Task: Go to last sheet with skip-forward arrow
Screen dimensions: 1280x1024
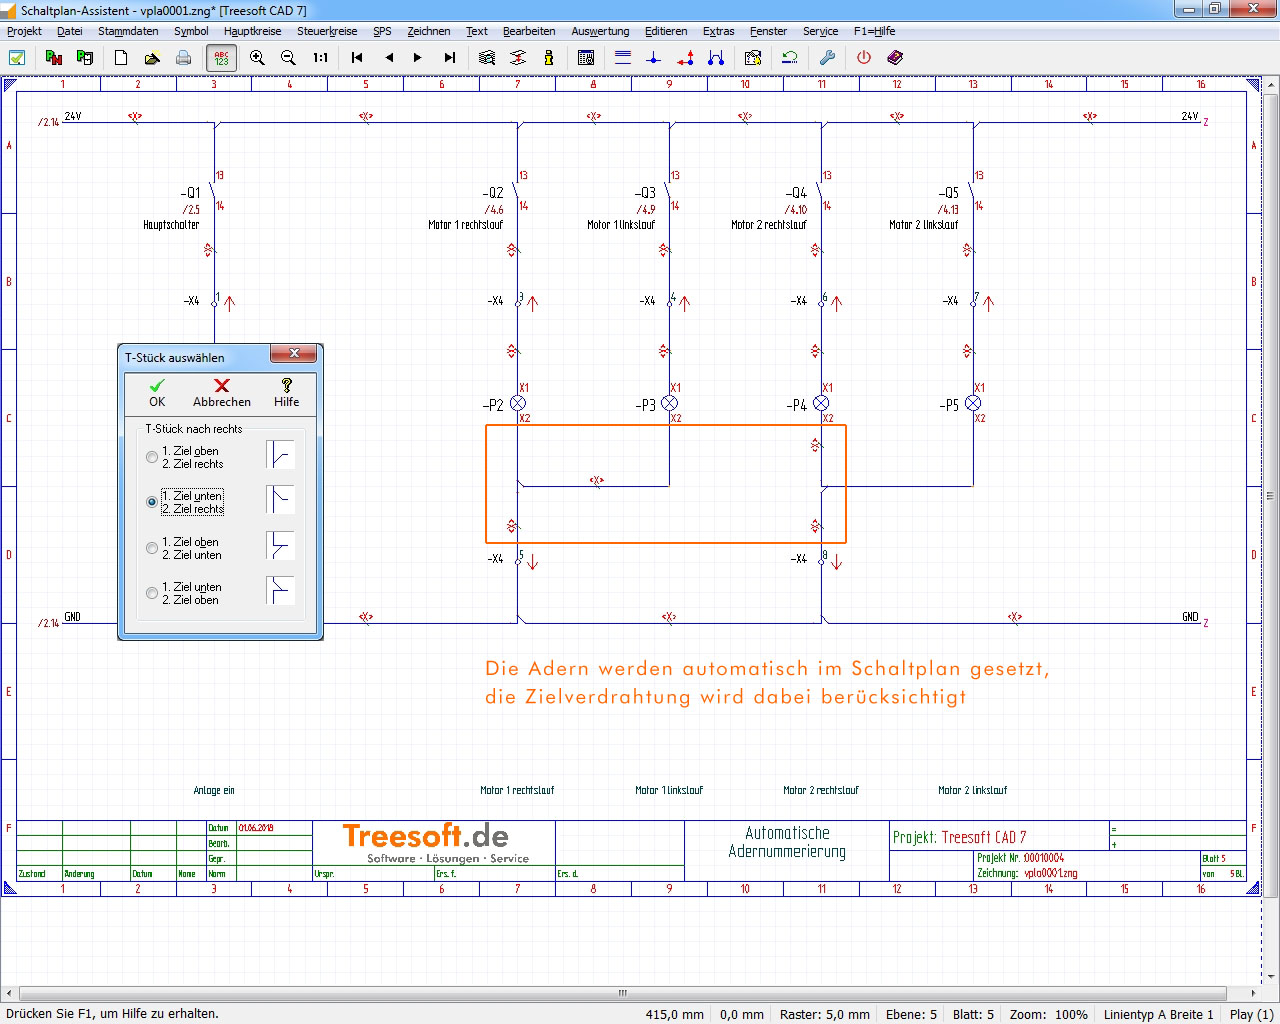Action: [449, 58]
